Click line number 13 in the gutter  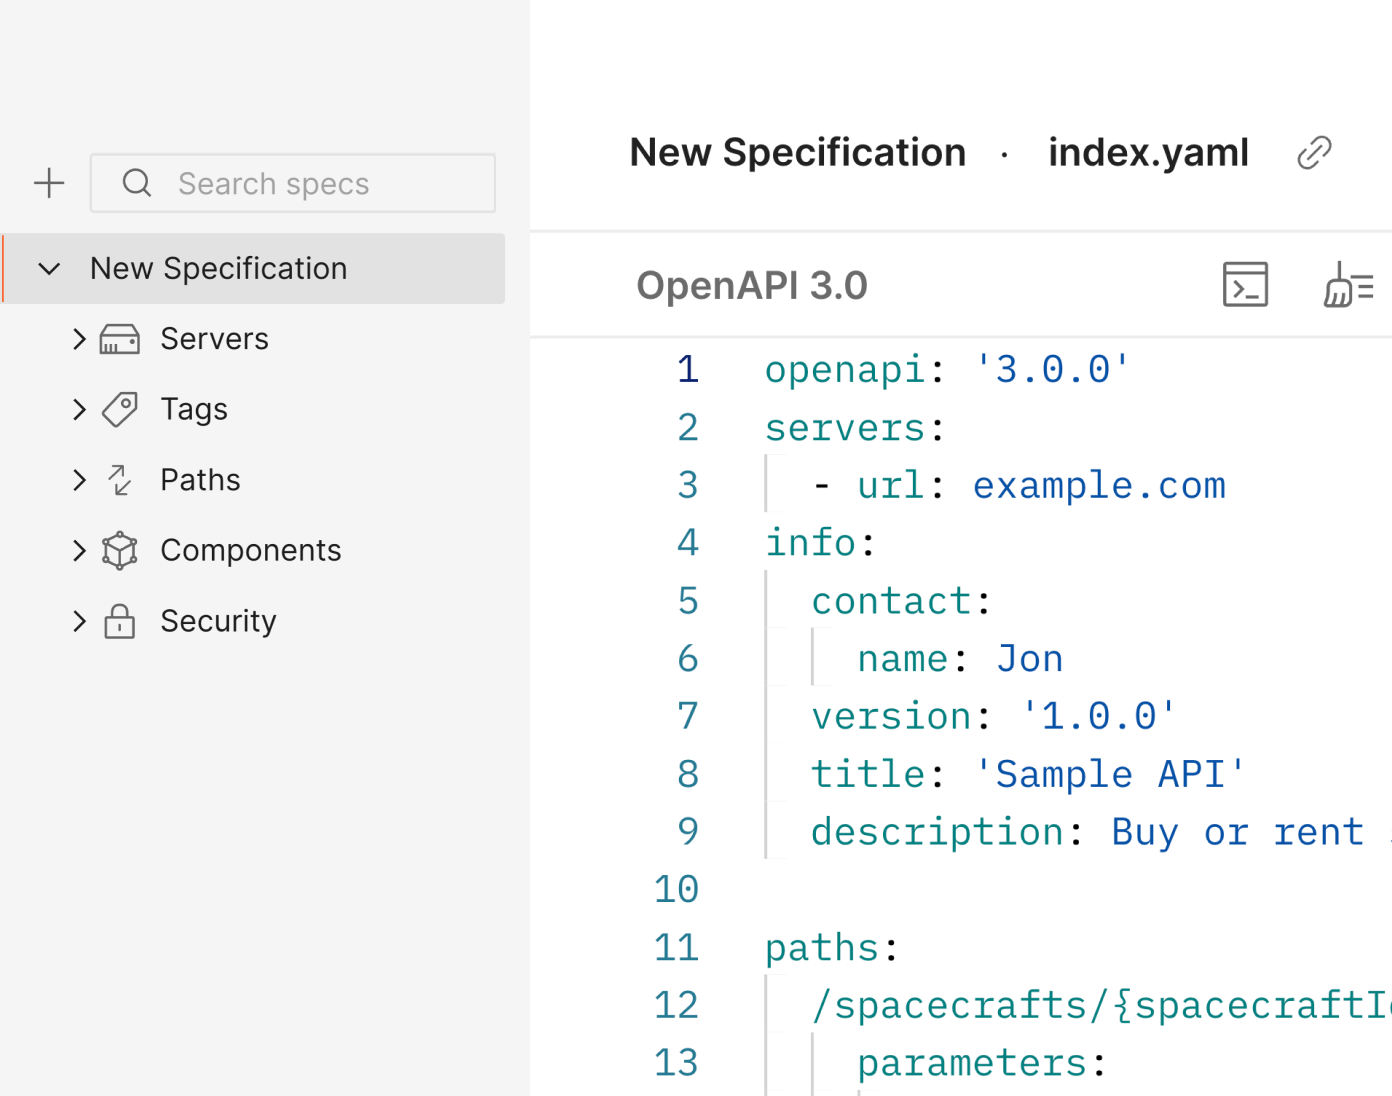[x=676, y=1063]
